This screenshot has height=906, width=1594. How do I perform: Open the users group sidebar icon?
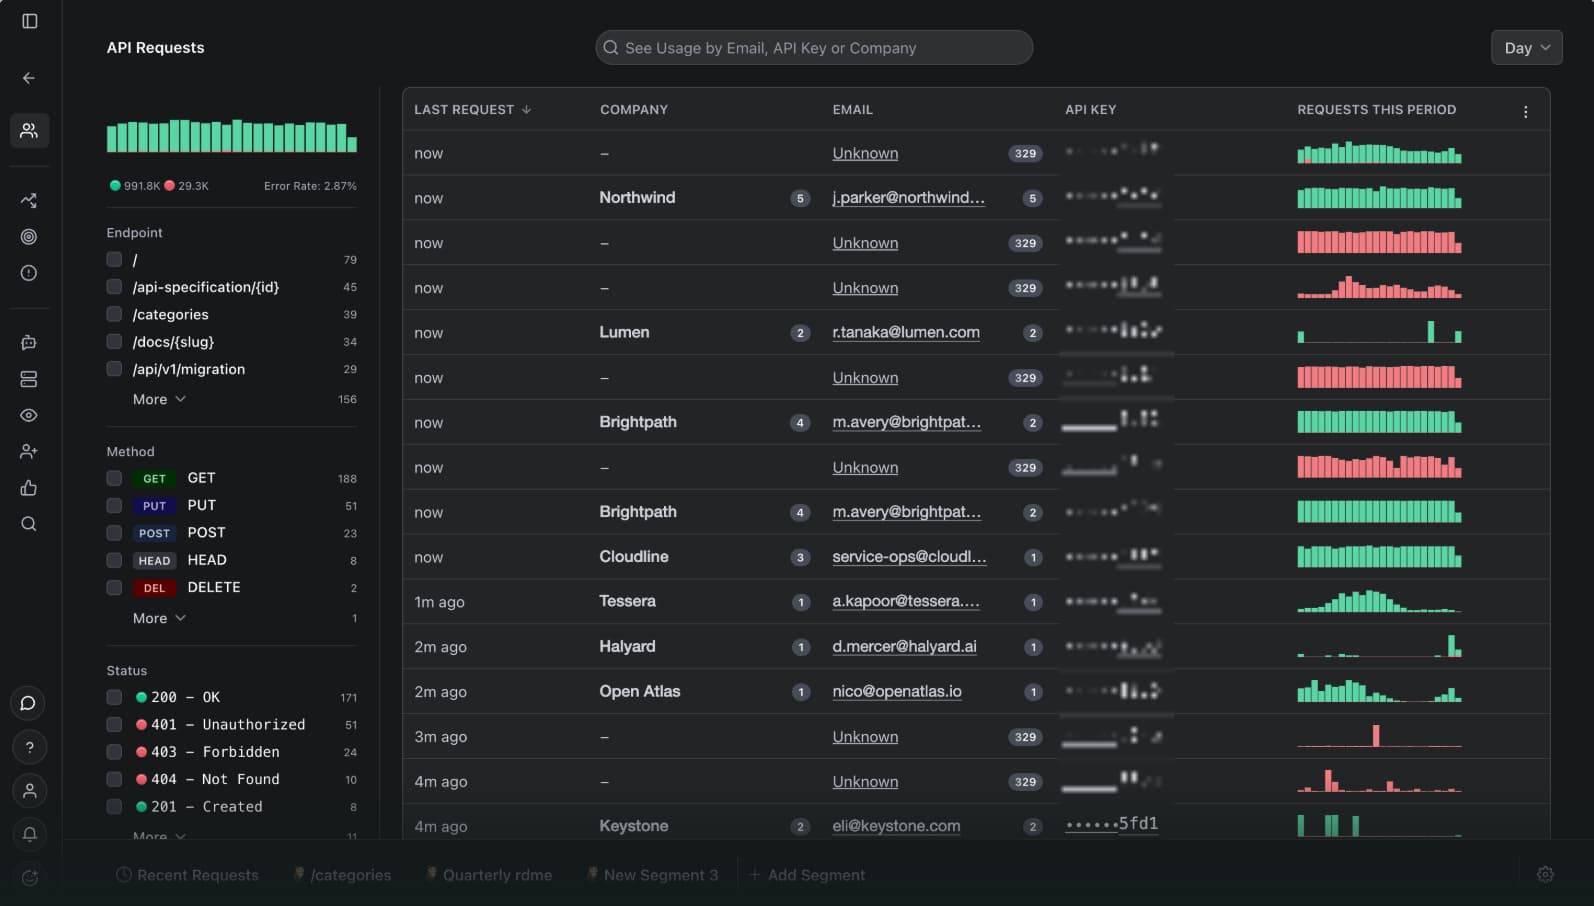tap(29, 130)
